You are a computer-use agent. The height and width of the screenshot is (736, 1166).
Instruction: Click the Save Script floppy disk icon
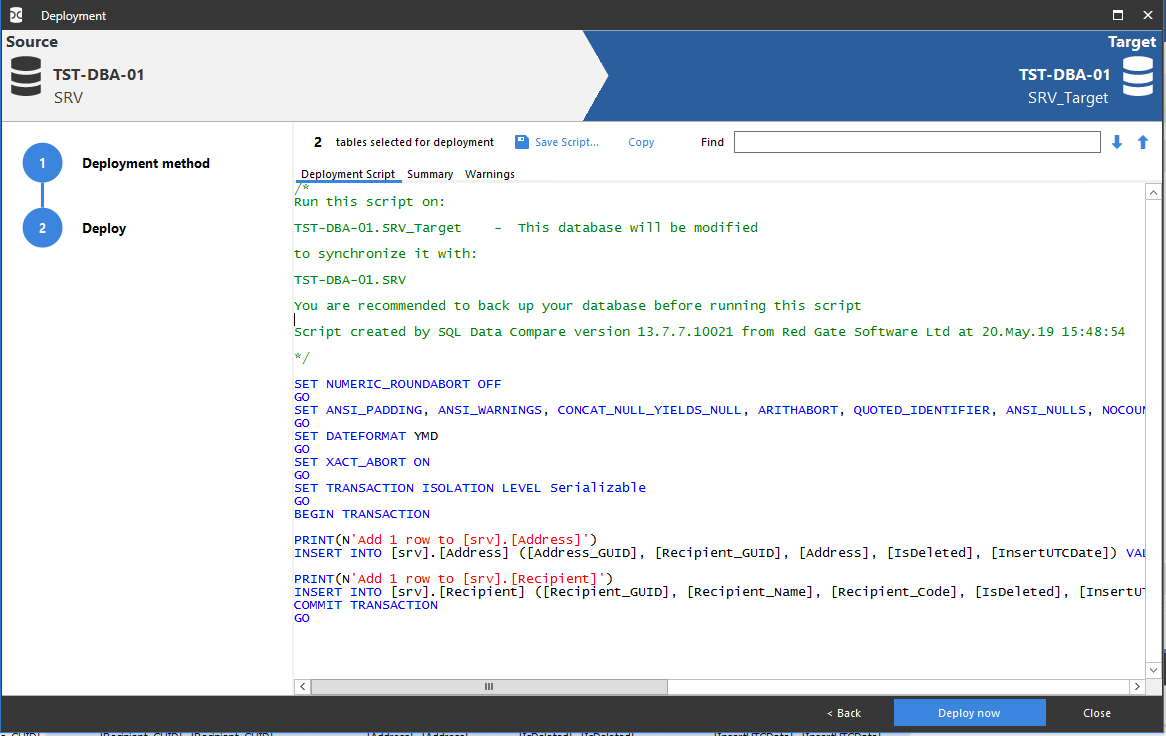[522, 141]
